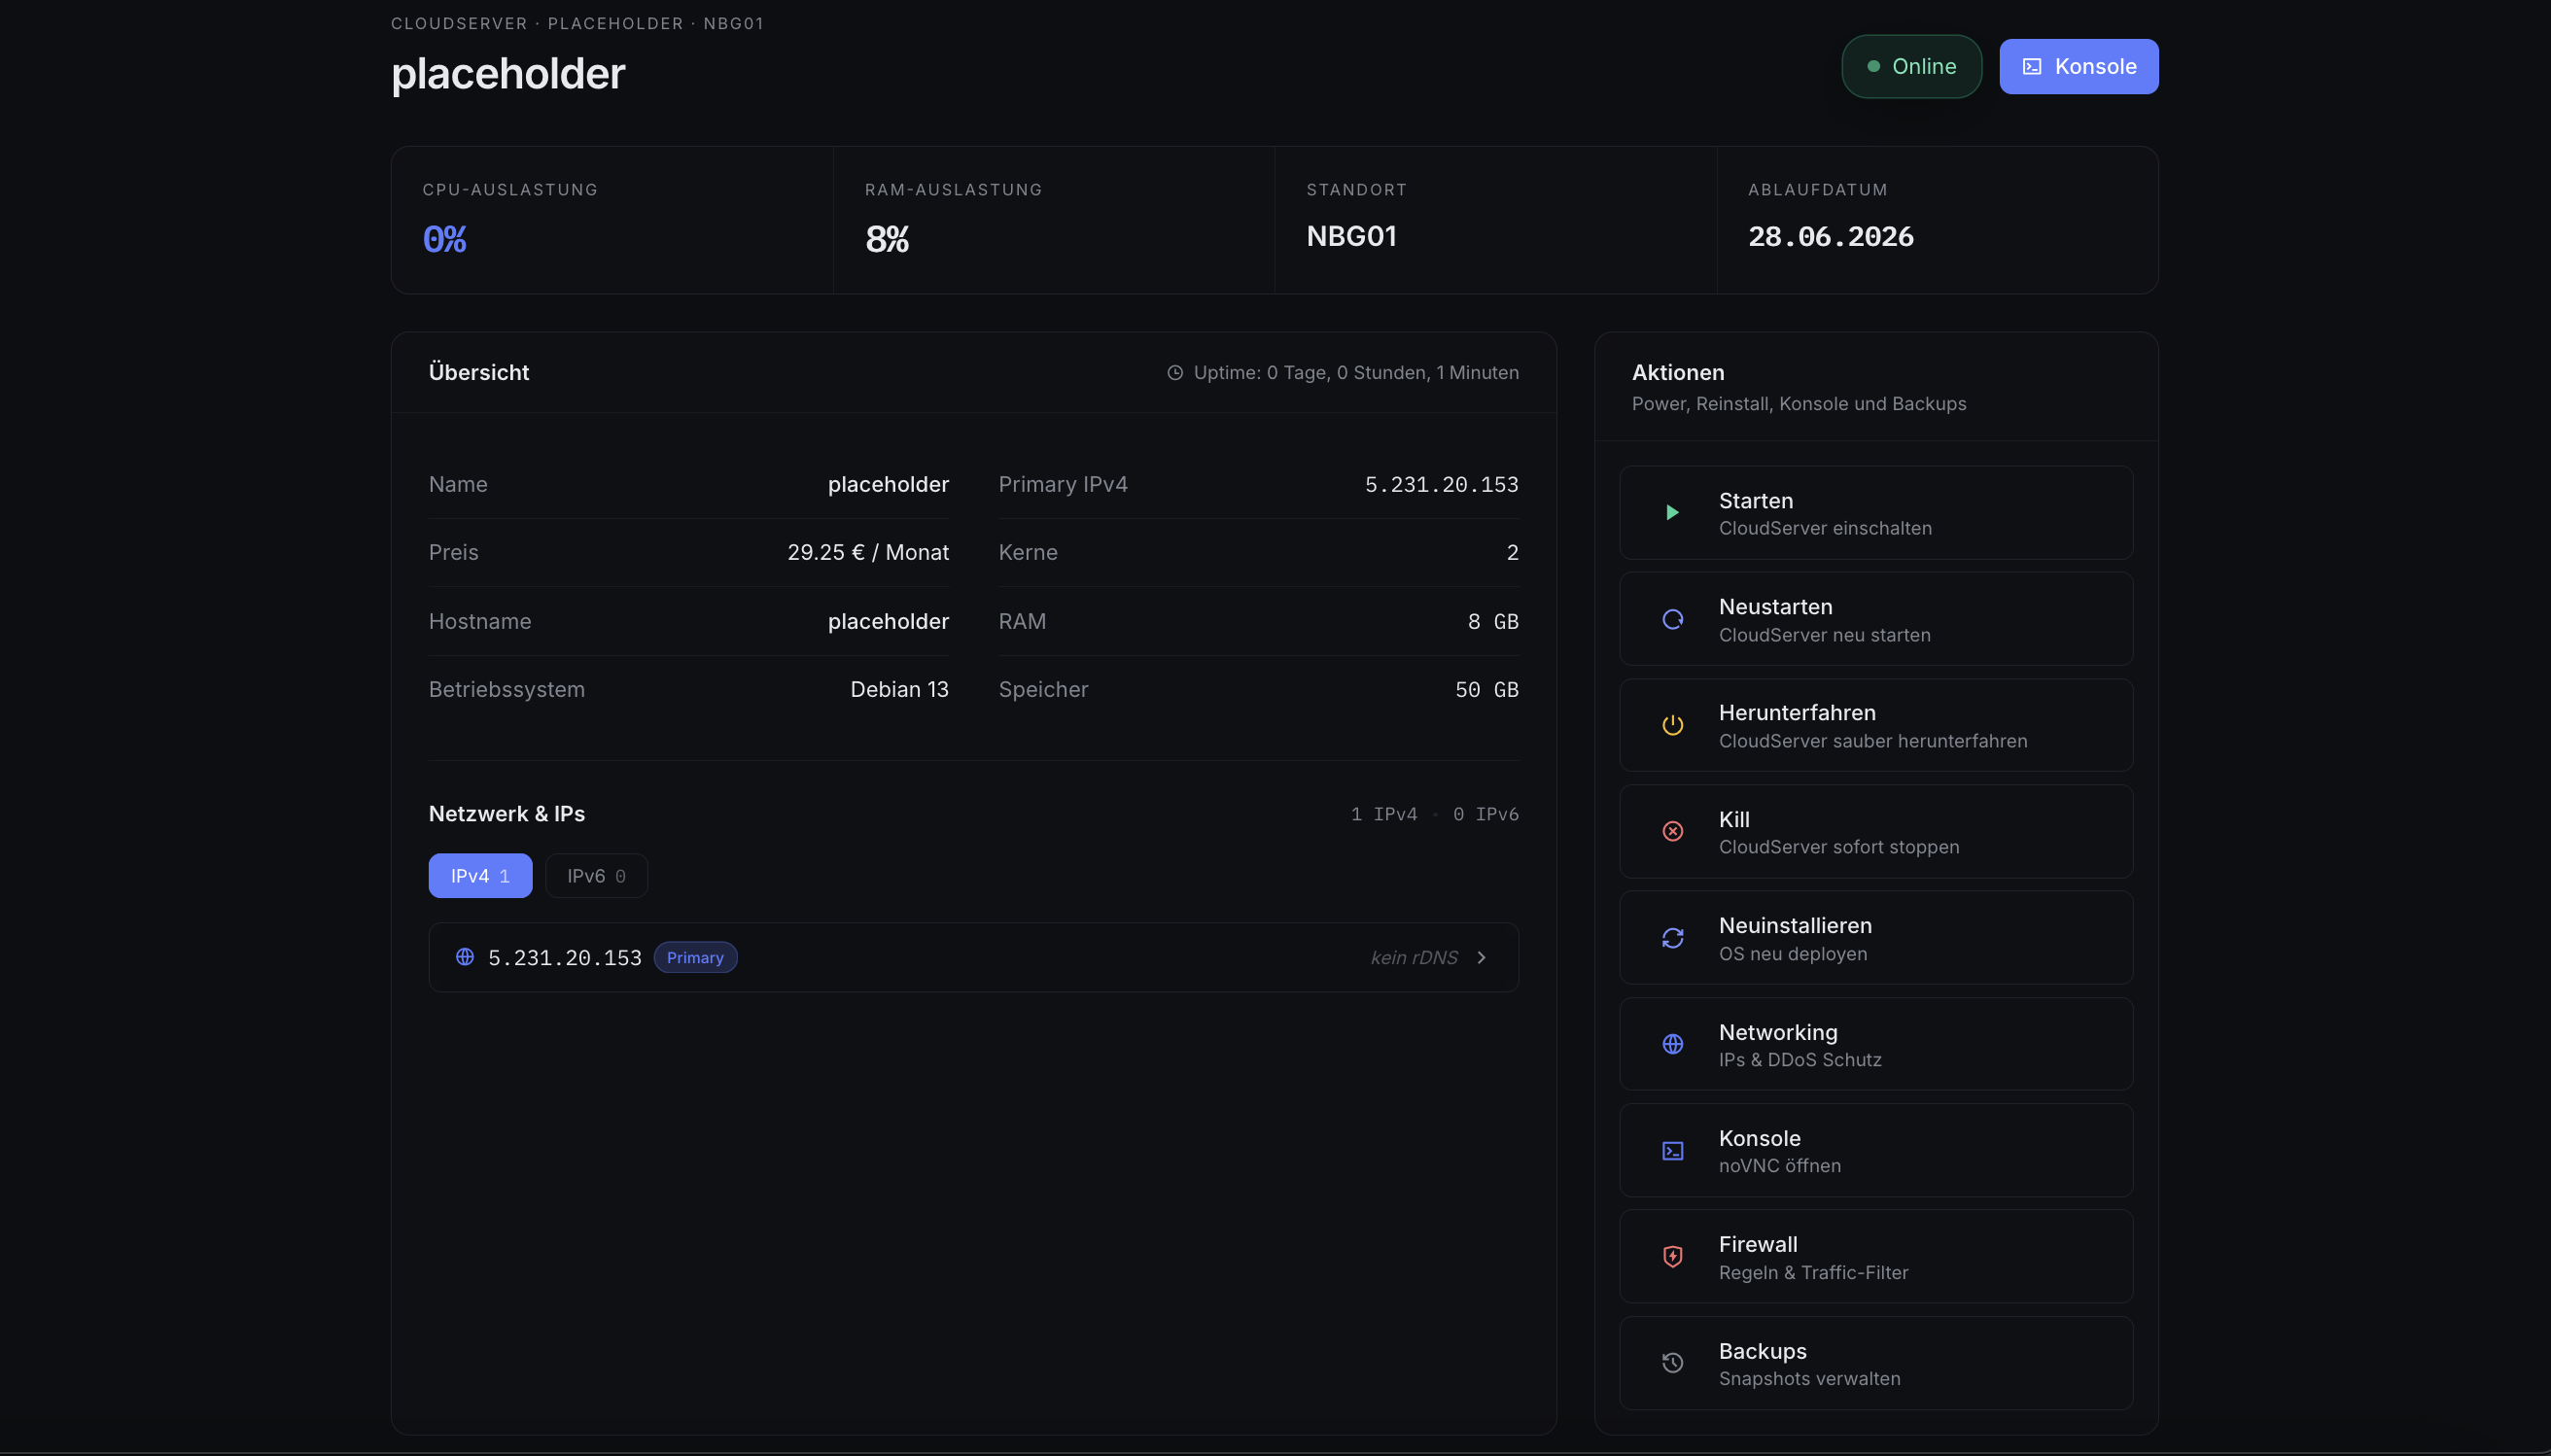This screenshot has height=1456, width=2551.
Task: Click the history icon beside Backups
Action: click(x=1672, y=1363)
